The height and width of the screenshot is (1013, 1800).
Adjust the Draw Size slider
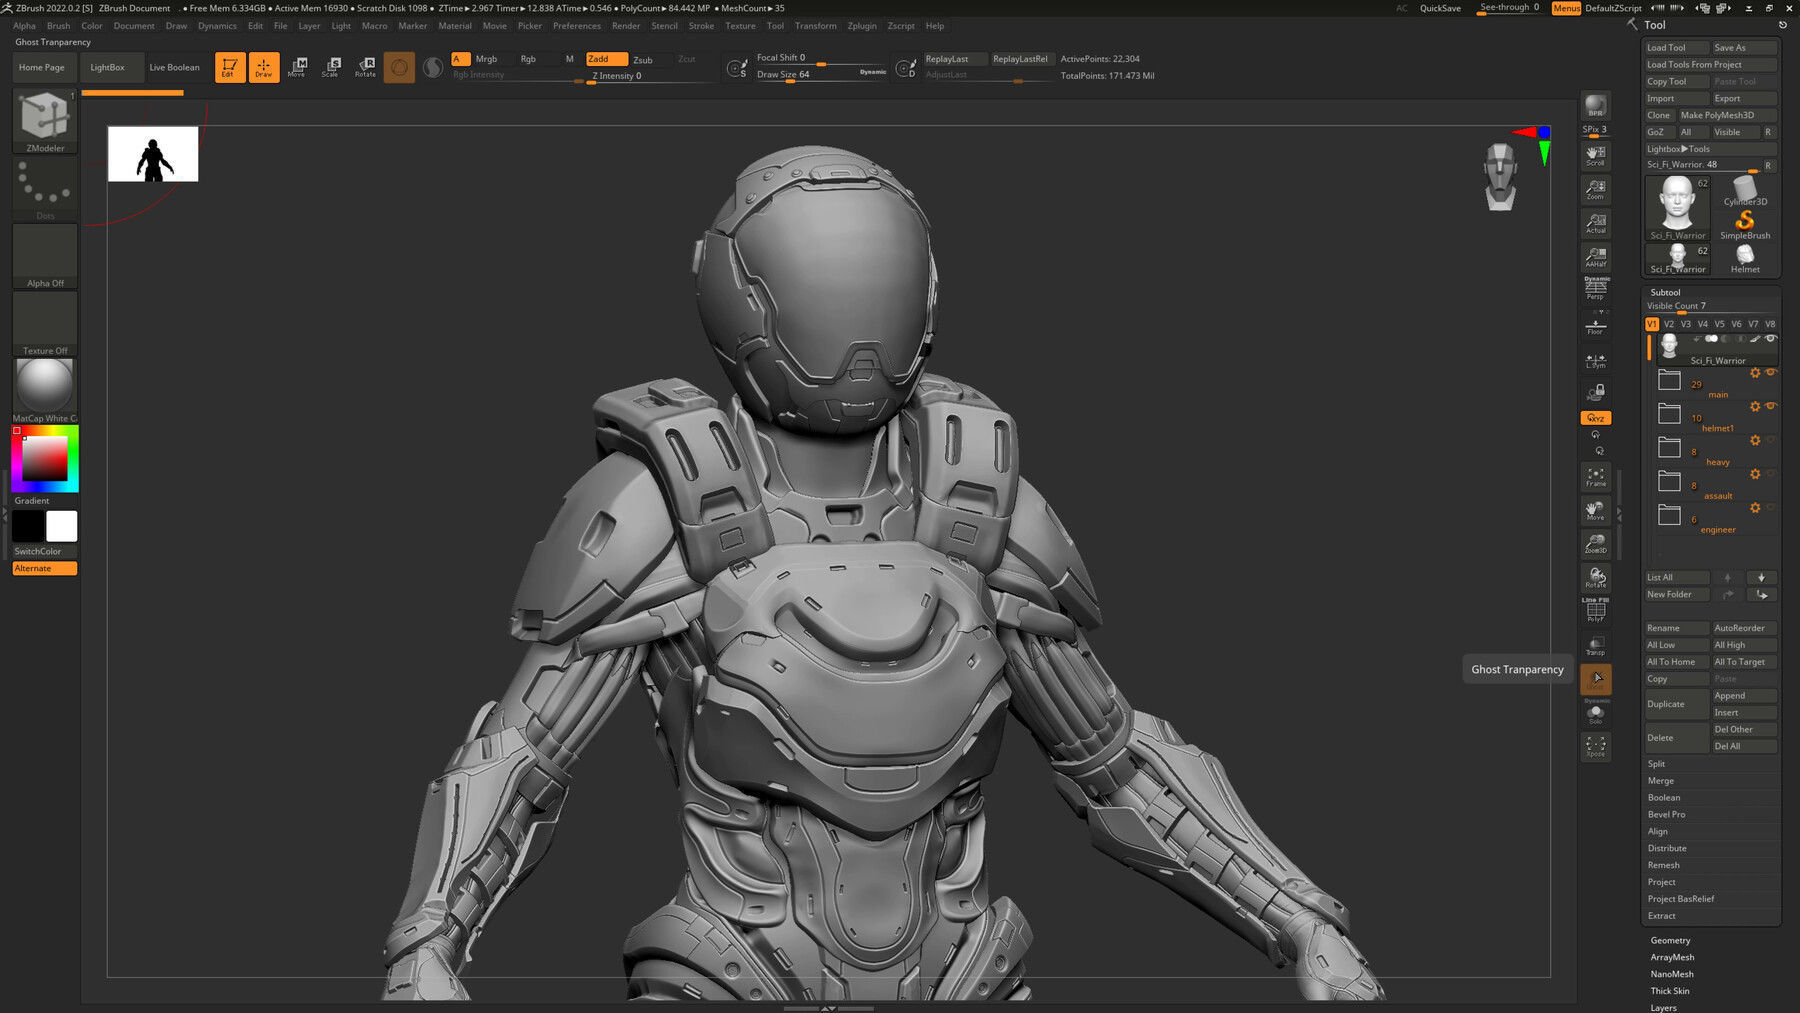click(x=820, y=75)
